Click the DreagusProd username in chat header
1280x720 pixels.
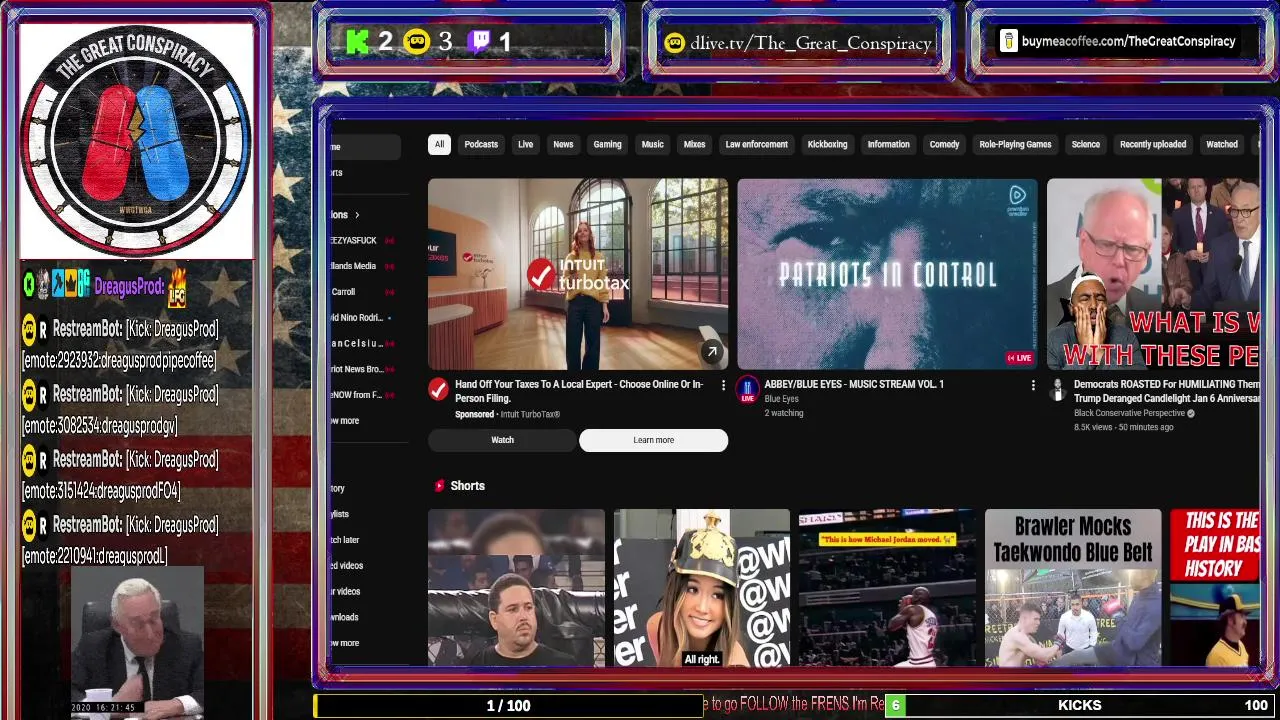pyautogui.click(x=129, y=287)
